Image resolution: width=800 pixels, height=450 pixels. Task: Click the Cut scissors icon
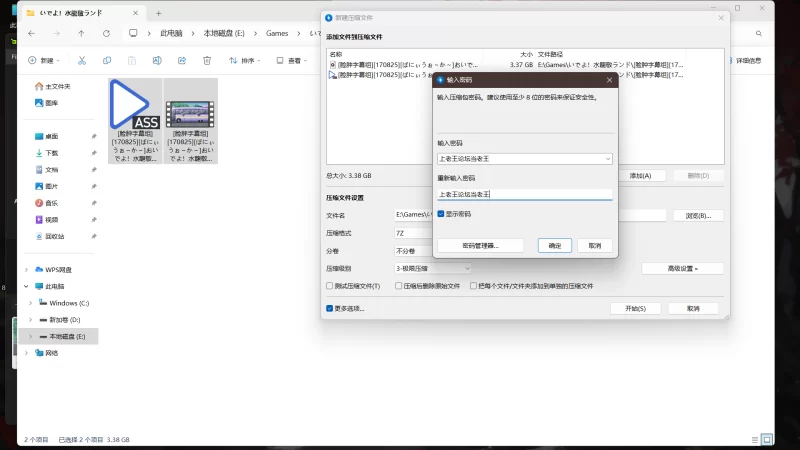pyautogui.click(x=82, y=60)
